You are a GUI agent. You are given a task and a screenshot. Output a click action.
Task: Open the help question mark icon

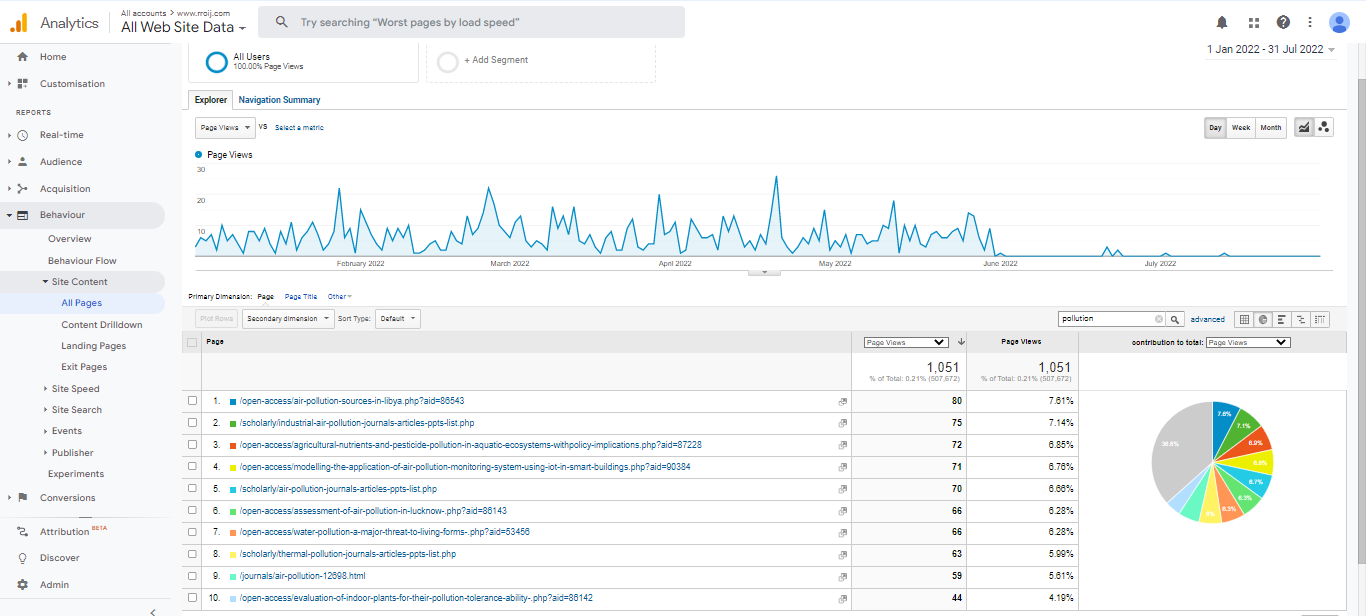click(1283, 22)
